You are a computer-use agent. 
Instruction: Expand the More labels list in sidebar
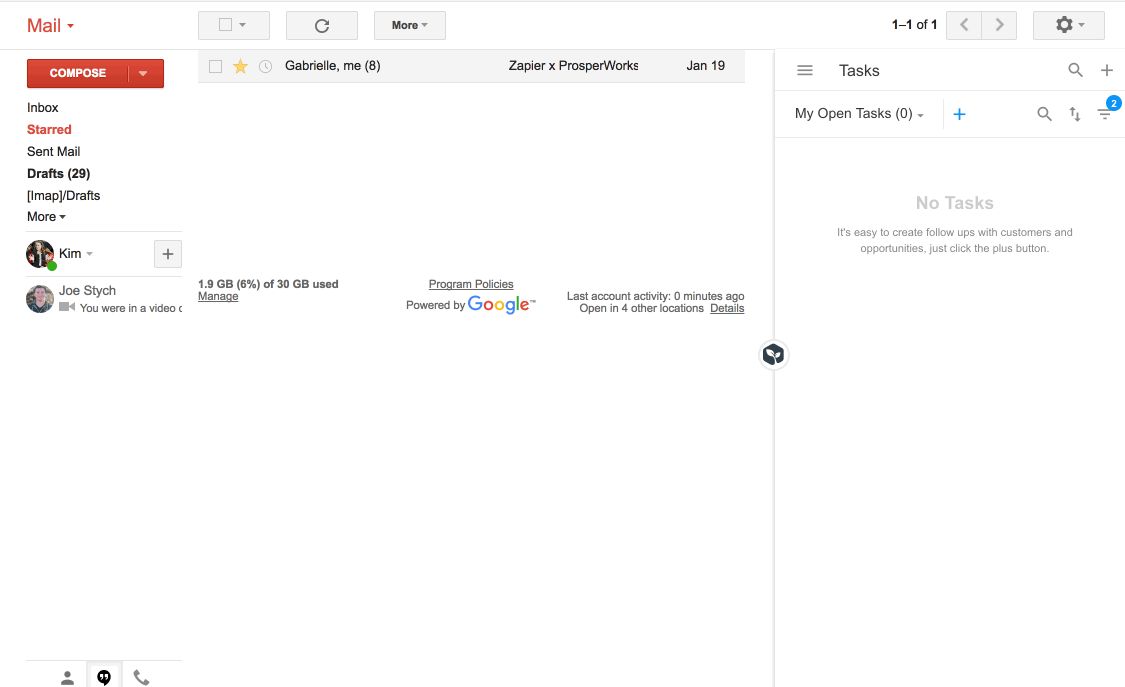(46, 217)
